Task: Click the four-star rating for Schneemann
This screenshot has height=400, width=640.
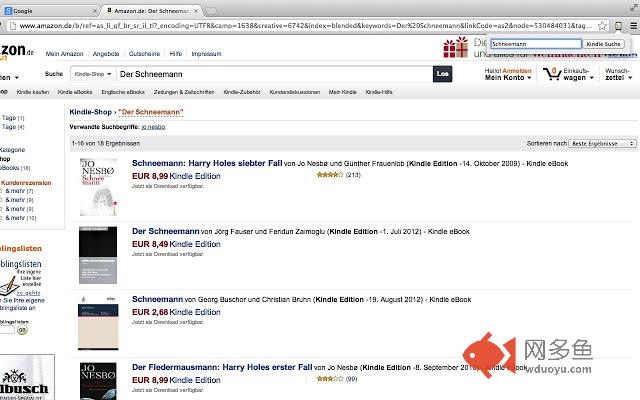Action: coord(330,175)
